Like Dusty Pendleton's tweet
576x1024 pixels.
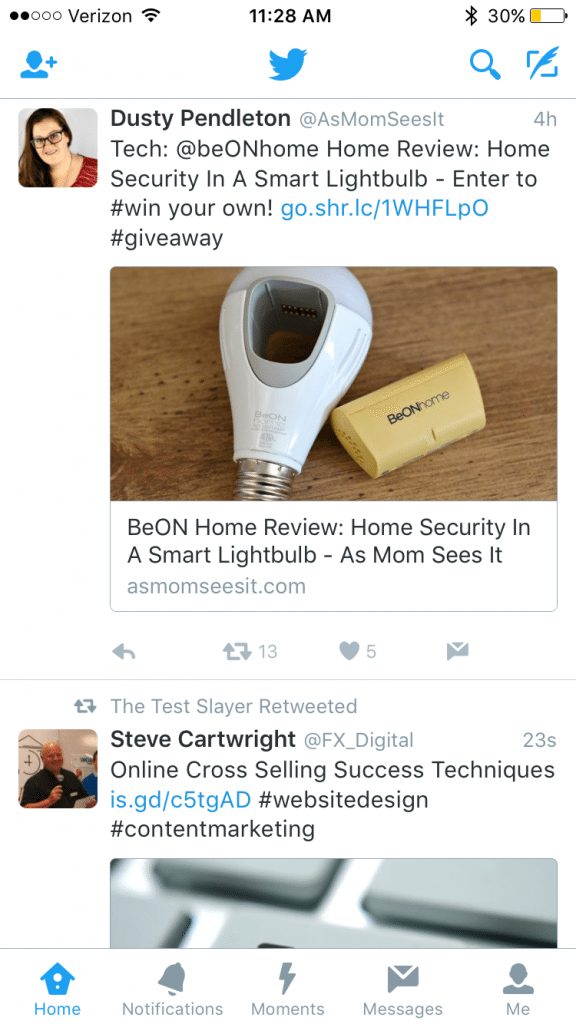[x=358, y=651]
